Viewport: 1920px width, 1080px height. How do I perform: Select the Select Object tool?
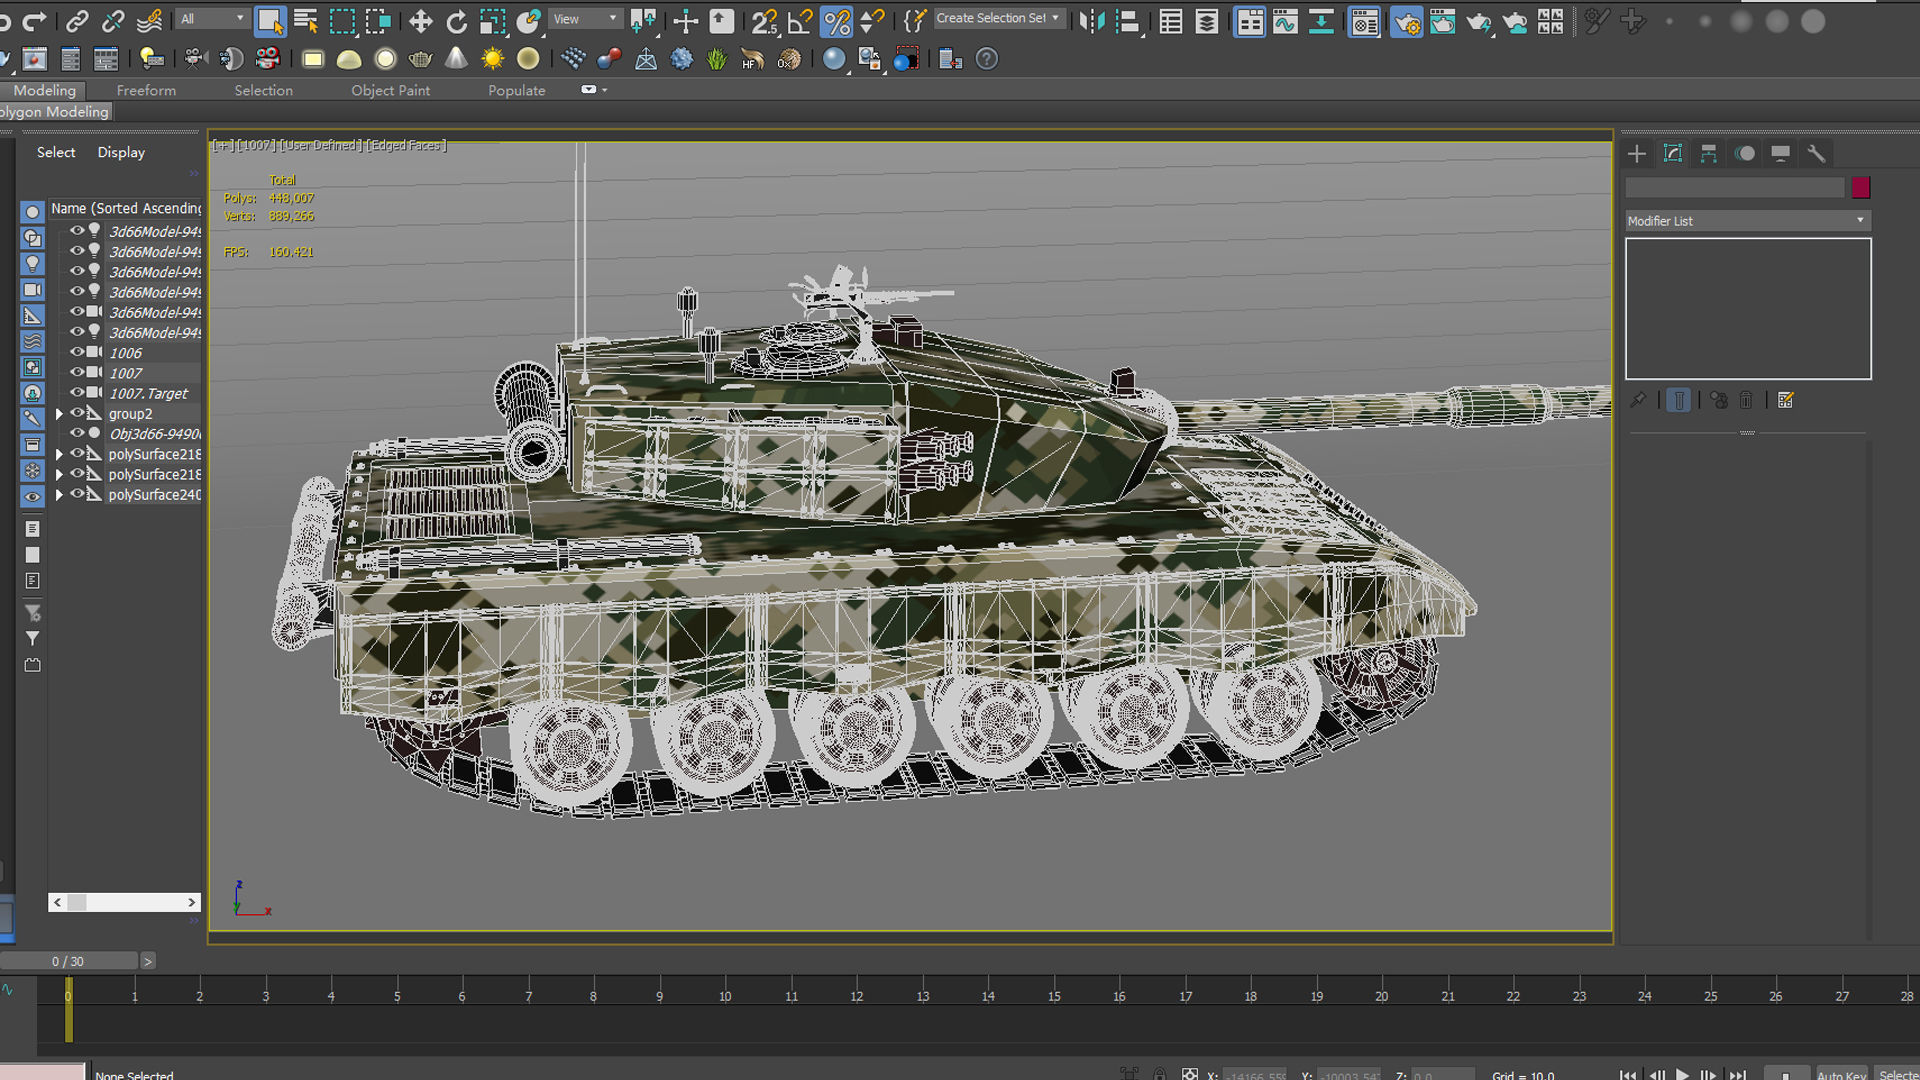[x=270, y=19]
